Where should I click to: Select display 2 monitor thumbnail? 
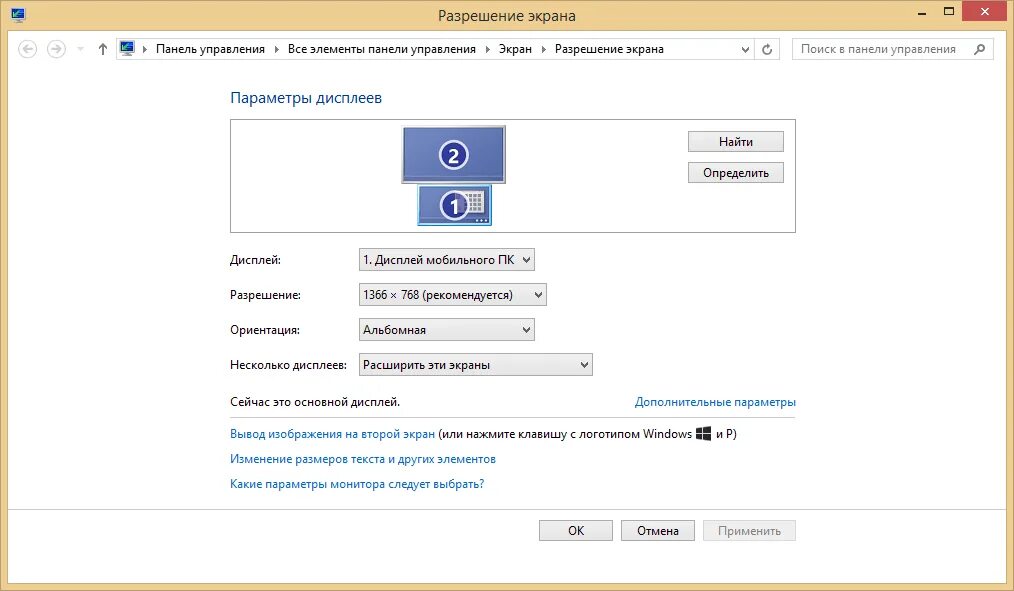point(453,155)
